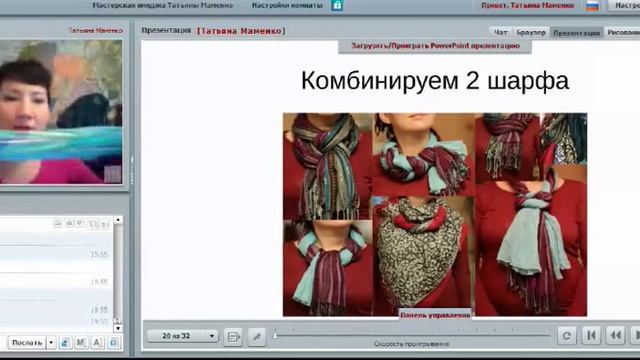Click the scarves collage on the slide
Image resolution: width=640 pixels, height=360 pixels.
[x=435, y=215]
